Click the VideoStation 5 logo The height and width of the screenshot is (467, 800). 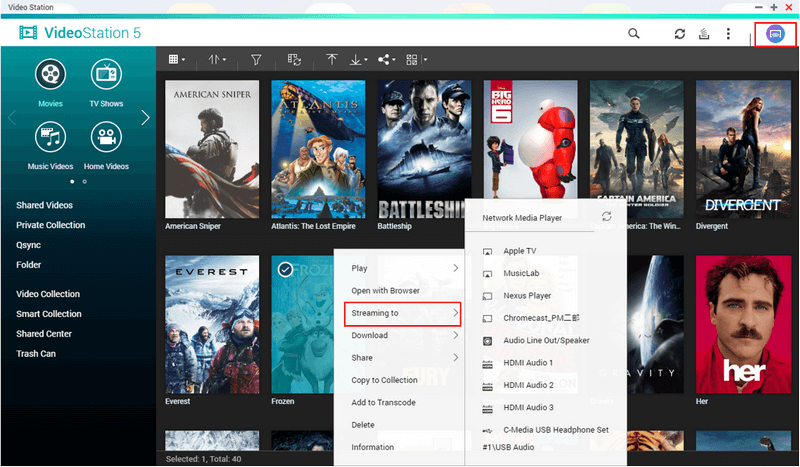[x=80, y=33]
